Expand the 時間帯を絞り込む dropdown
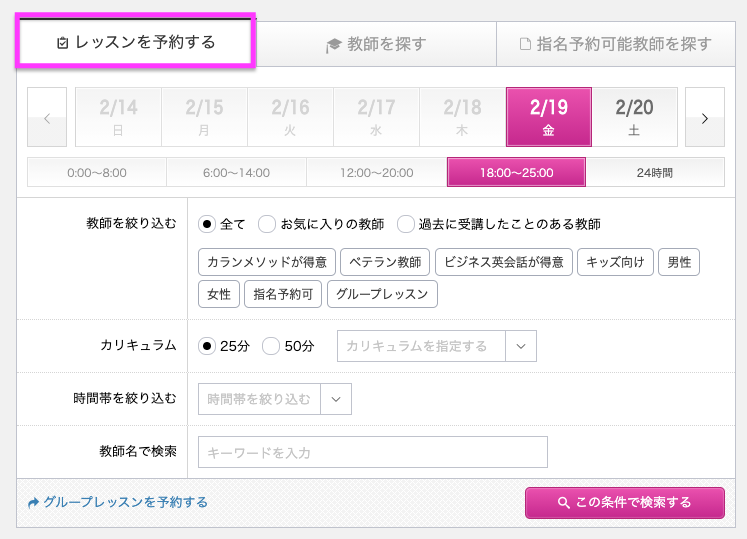The image size is (747, 539). [275, 399]
